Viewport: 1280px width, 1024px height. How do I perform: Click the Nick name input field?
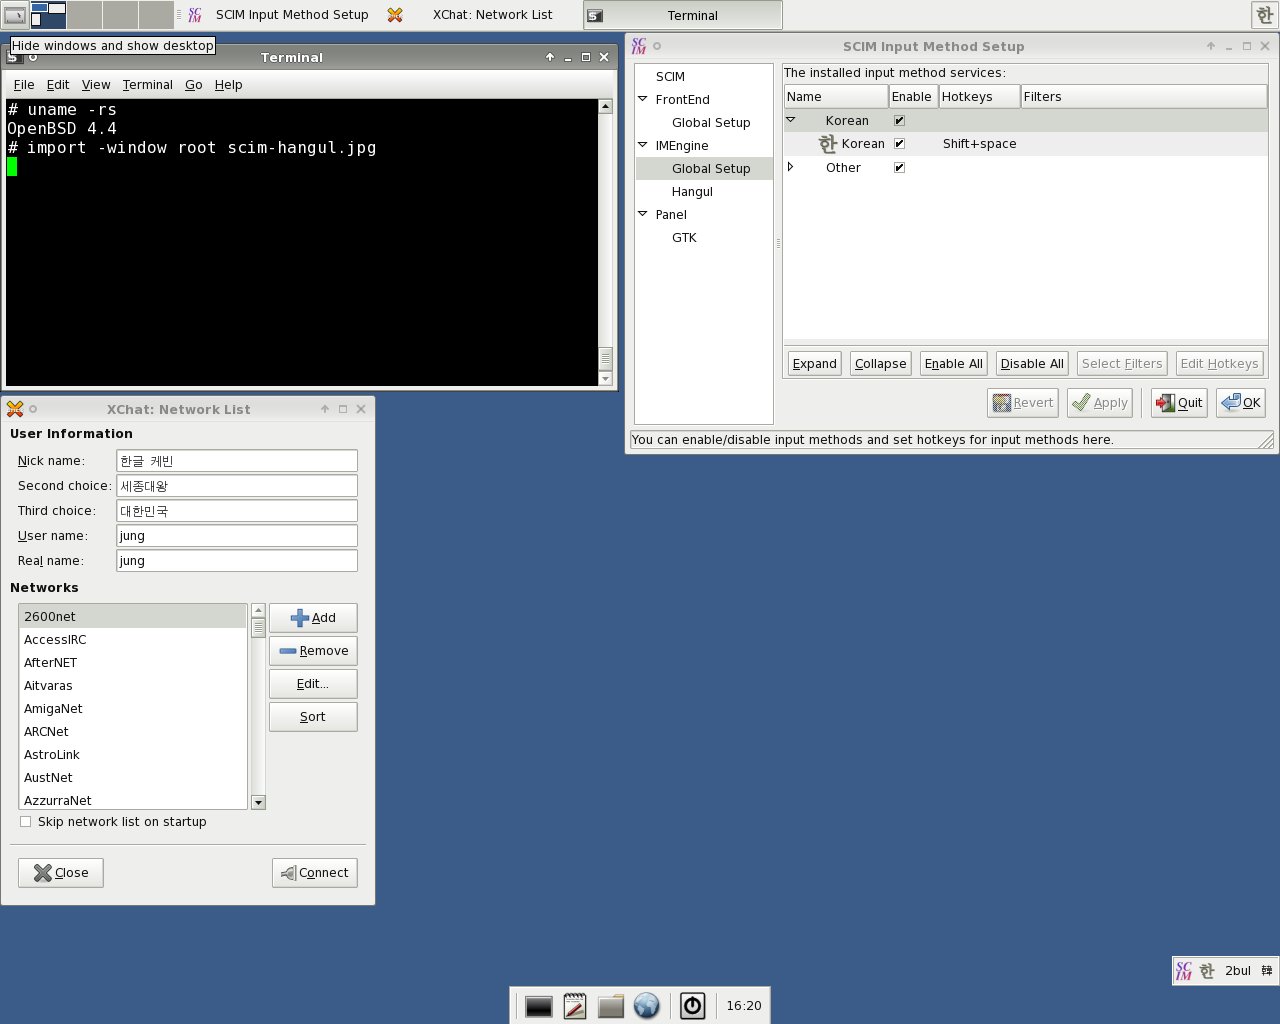pos(237,461)
